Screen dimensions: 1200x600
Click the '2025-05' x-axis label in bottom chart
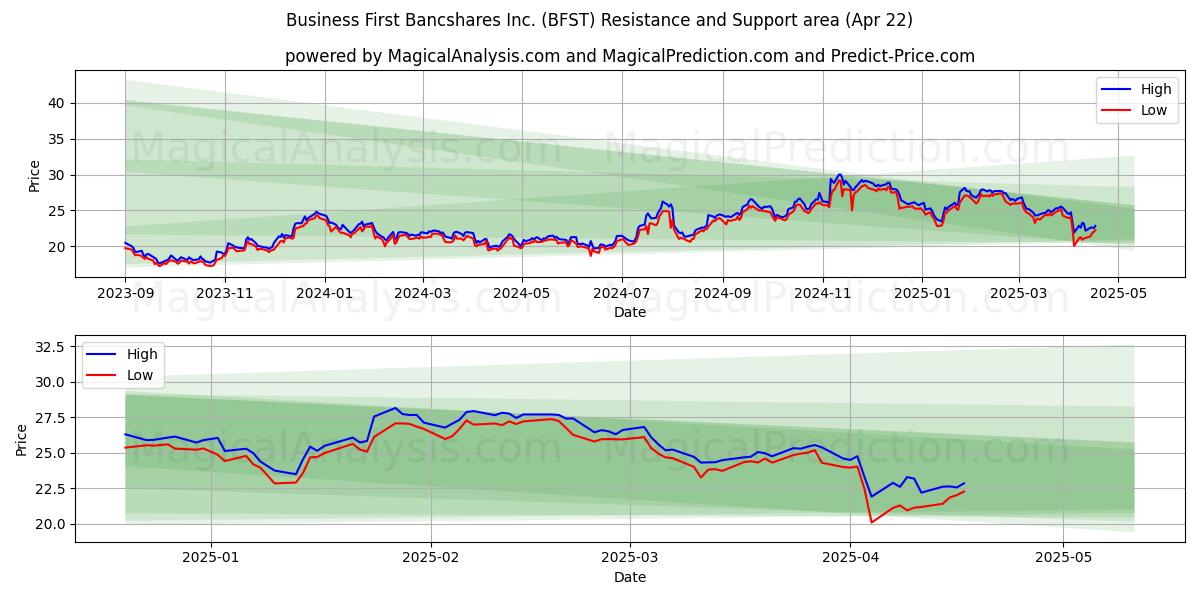1064,560
